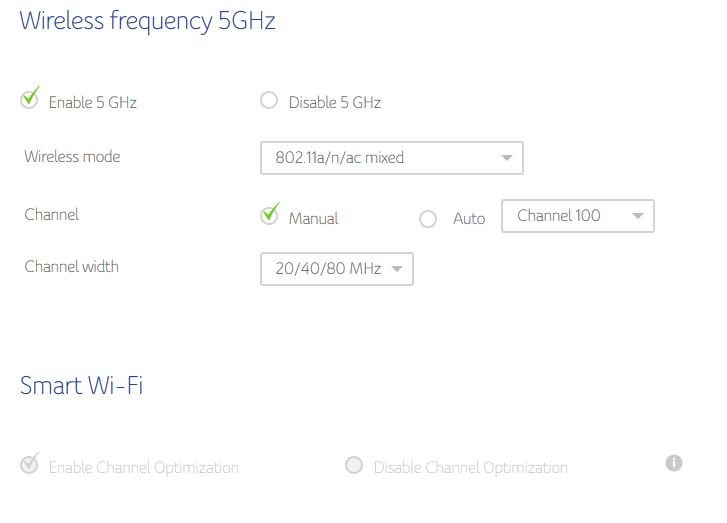Viewport: 727px width, 523px height.
Task: Click the arrow on the 802.11a/n/ac mixed box
Action: [x=506, y=158]
